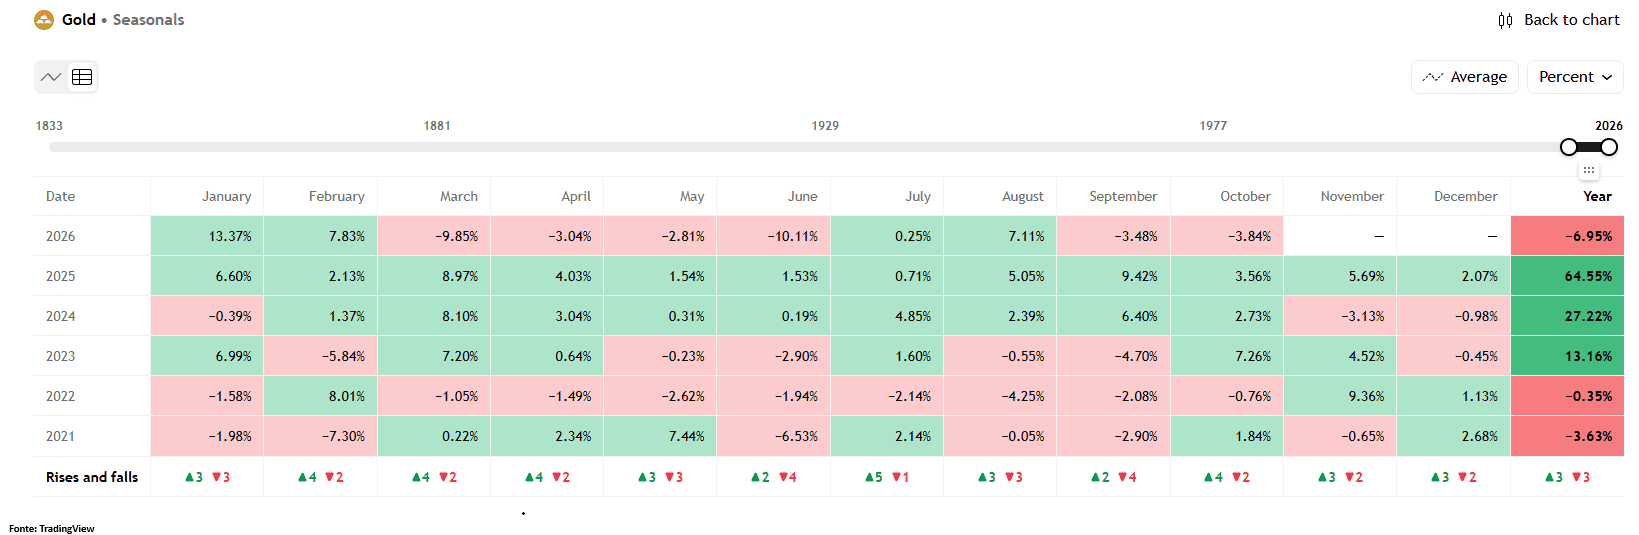The image size is (1639, 535).
Task: Click the 8.97% March 2025 cell
Action: pos(434,276)
